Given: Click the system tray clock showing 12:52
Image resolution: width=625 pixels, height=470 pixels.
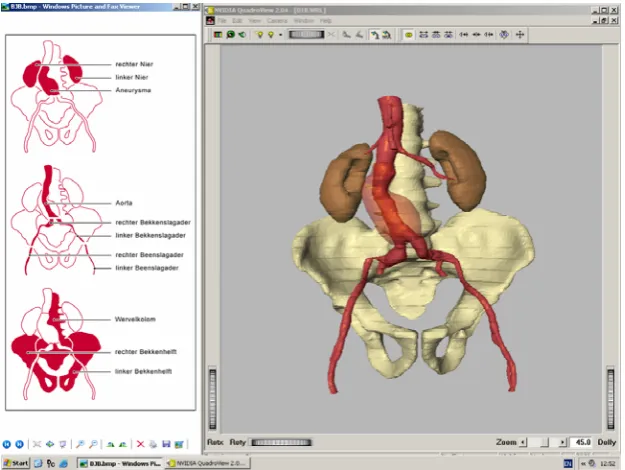Looking at the screenshot, I should pos(607,464).
